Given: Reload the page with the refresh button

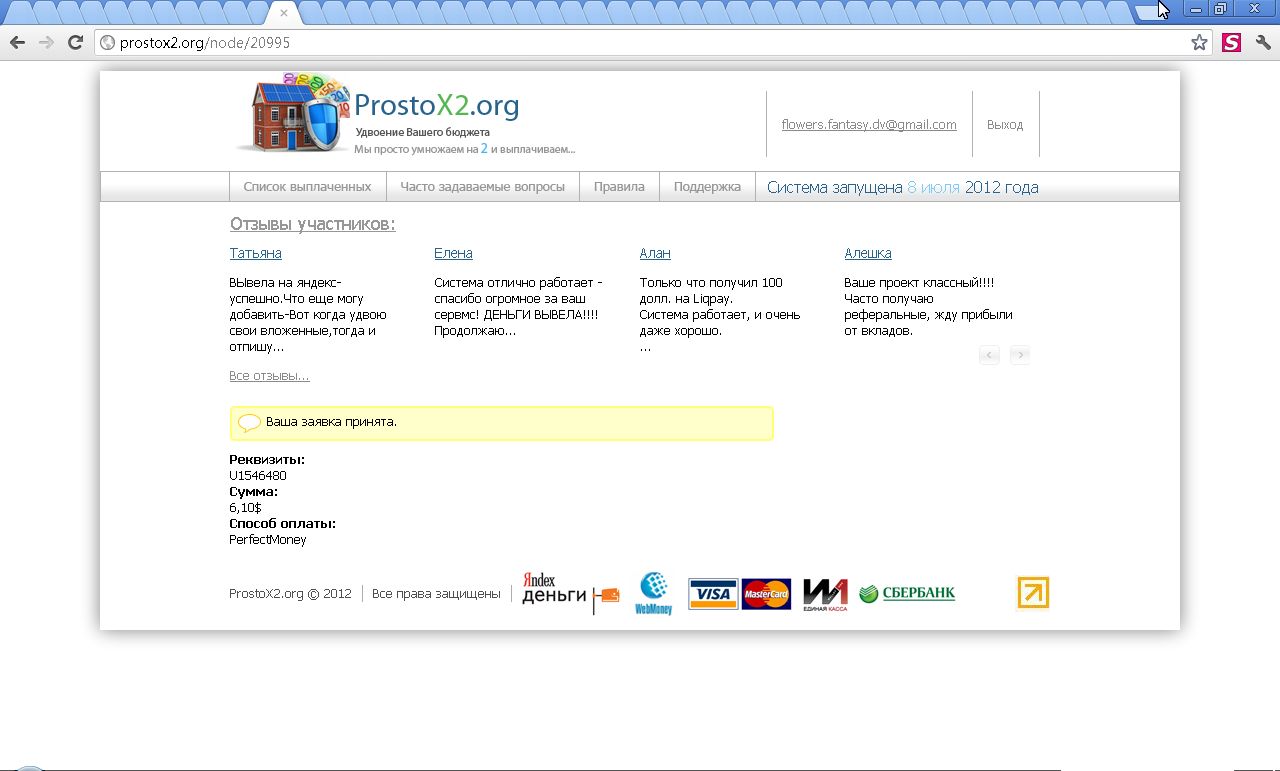Looking at the screenshot, I should pyautogui.click(x=75, y=43).
